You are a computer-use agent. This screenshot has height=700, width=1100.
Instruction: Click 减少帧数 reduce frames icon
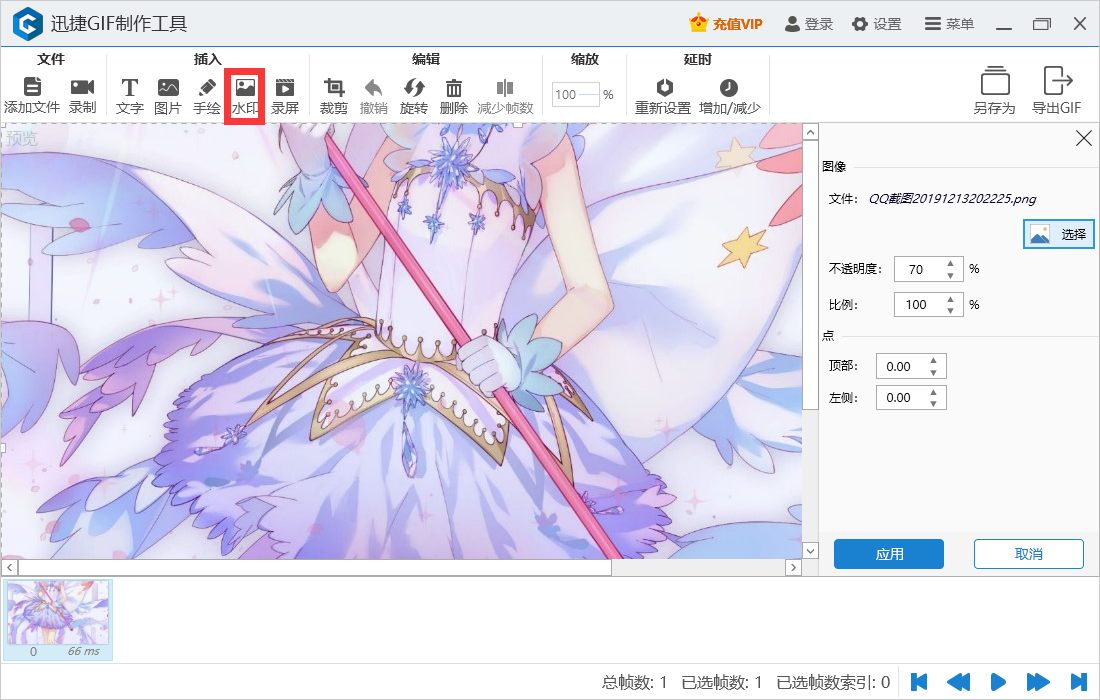pos(505,87)
